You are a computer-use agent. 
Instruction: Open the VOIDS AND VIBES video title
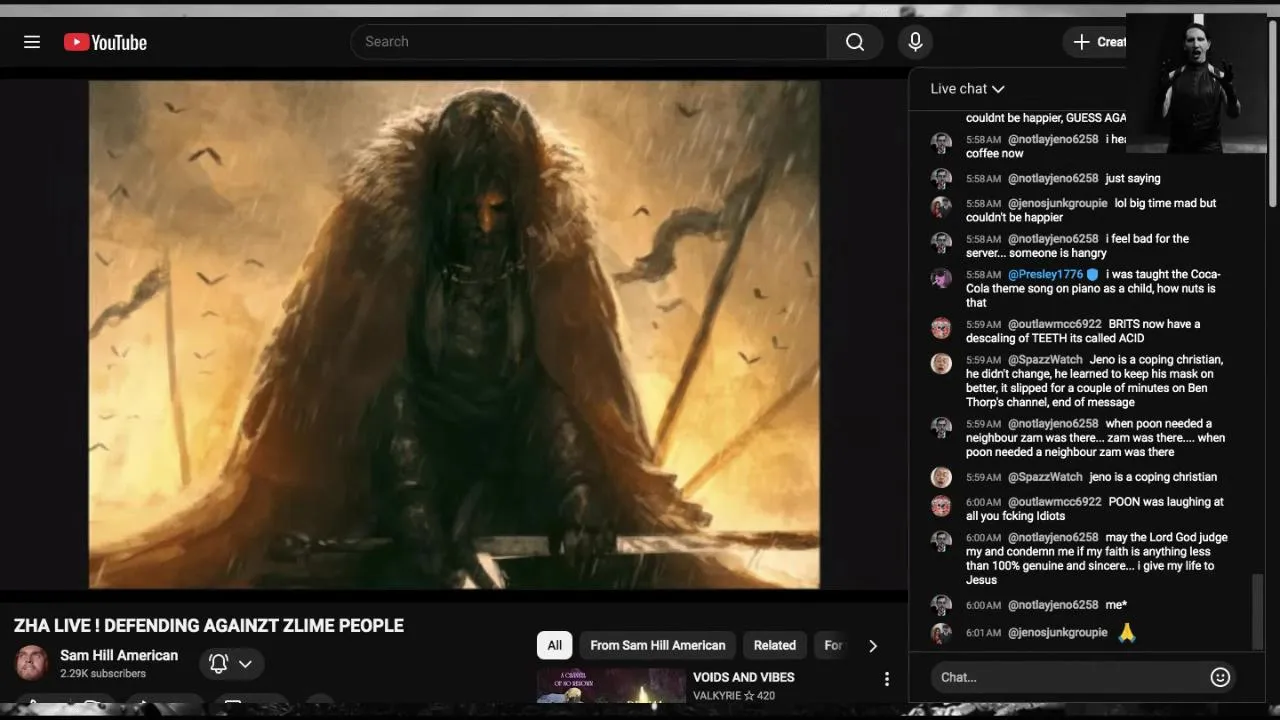[x=744, y=677]
